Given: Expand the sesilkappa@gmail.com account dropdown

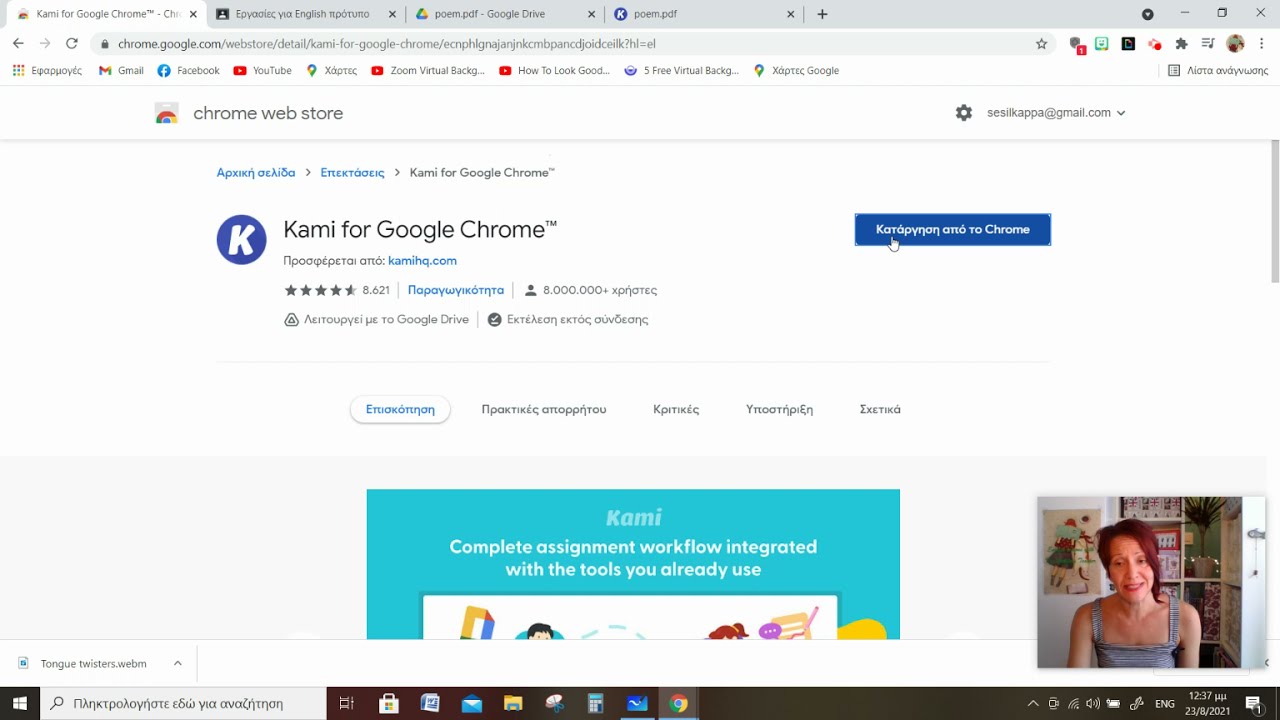Looking at the screenshot, I should point(1056,113).
